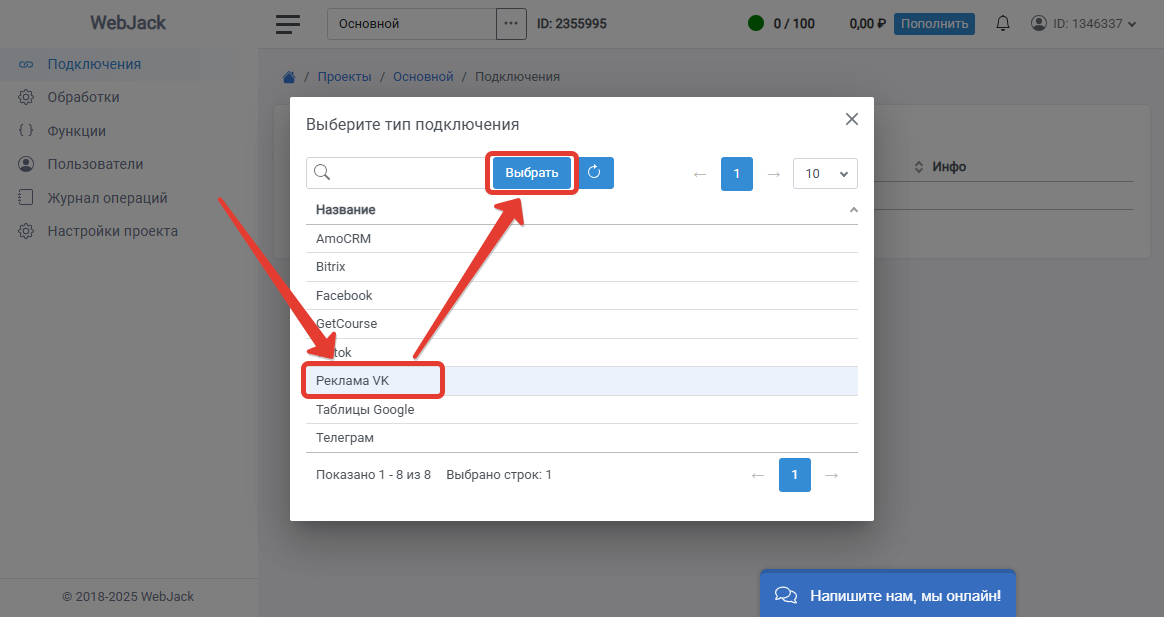The image size is (1164, 617).
Task: Click the green status indicator dot
Action: coord(756,23)
